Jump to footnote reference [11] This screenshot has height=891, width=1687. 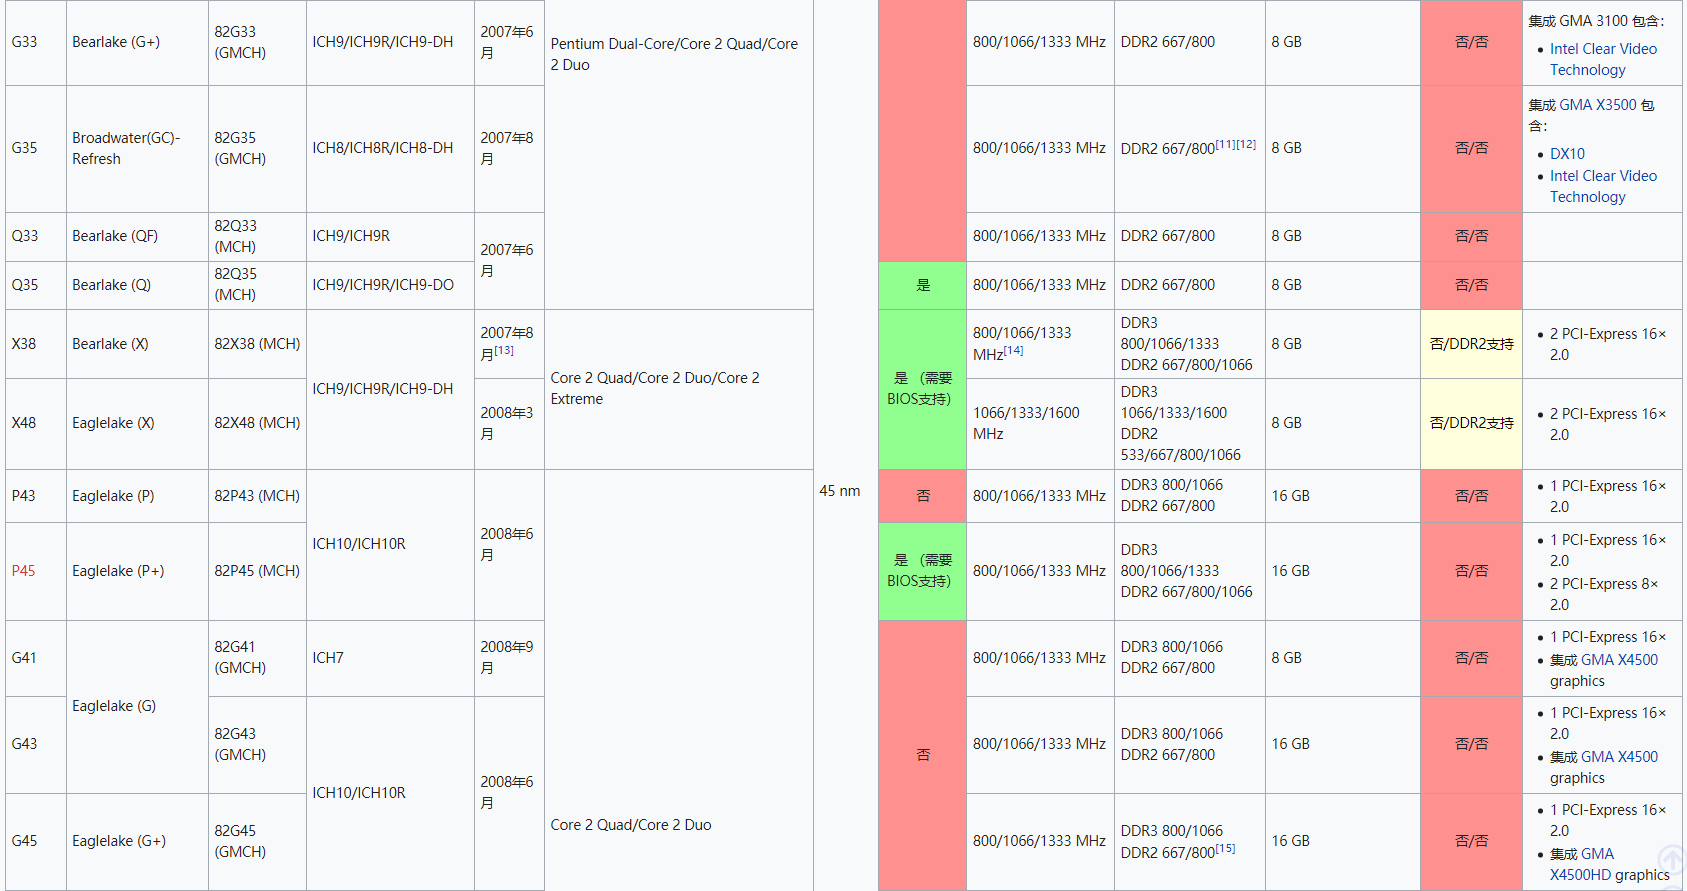click(x=1225, y=144)
